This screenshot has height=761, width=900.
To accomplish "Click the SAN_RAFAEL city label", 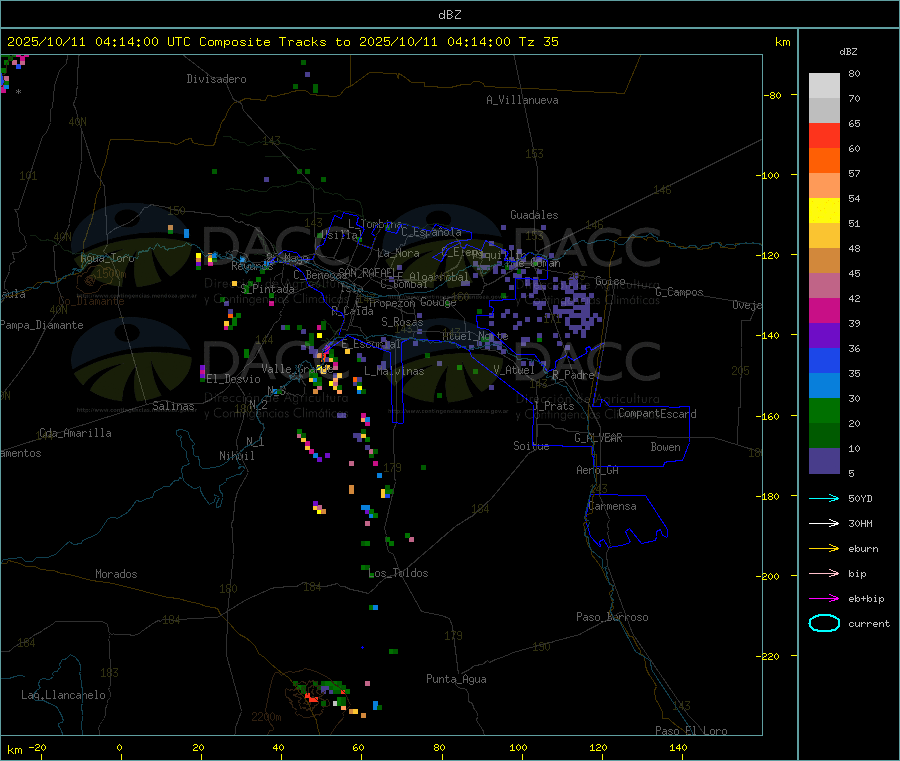I will click(x=369, y=273).
